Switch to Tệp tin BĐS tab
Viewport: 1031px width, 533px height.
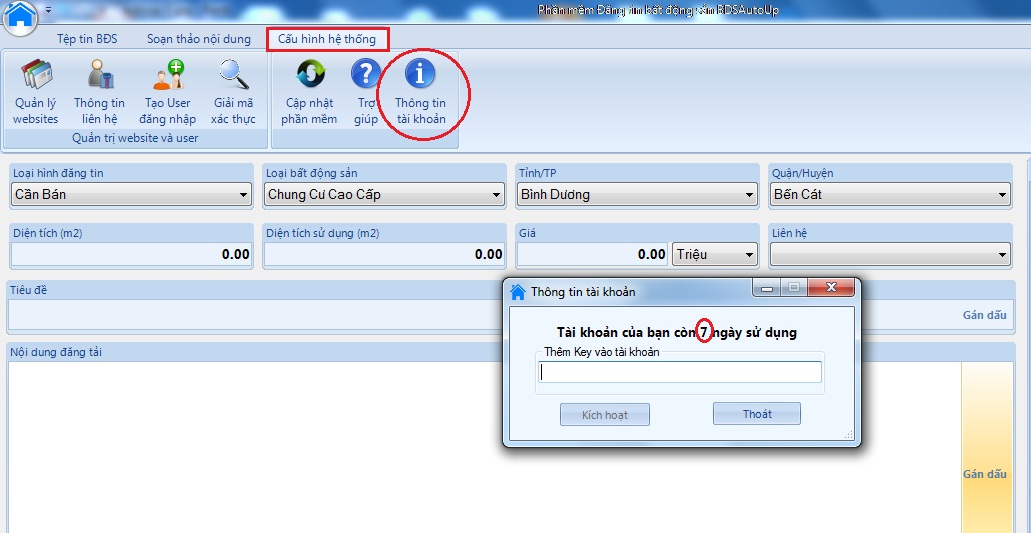(87, 39)
